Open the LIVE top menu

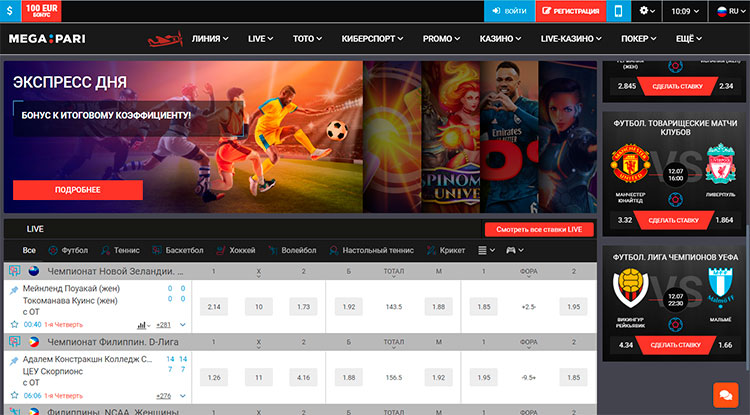pos(260,39)
